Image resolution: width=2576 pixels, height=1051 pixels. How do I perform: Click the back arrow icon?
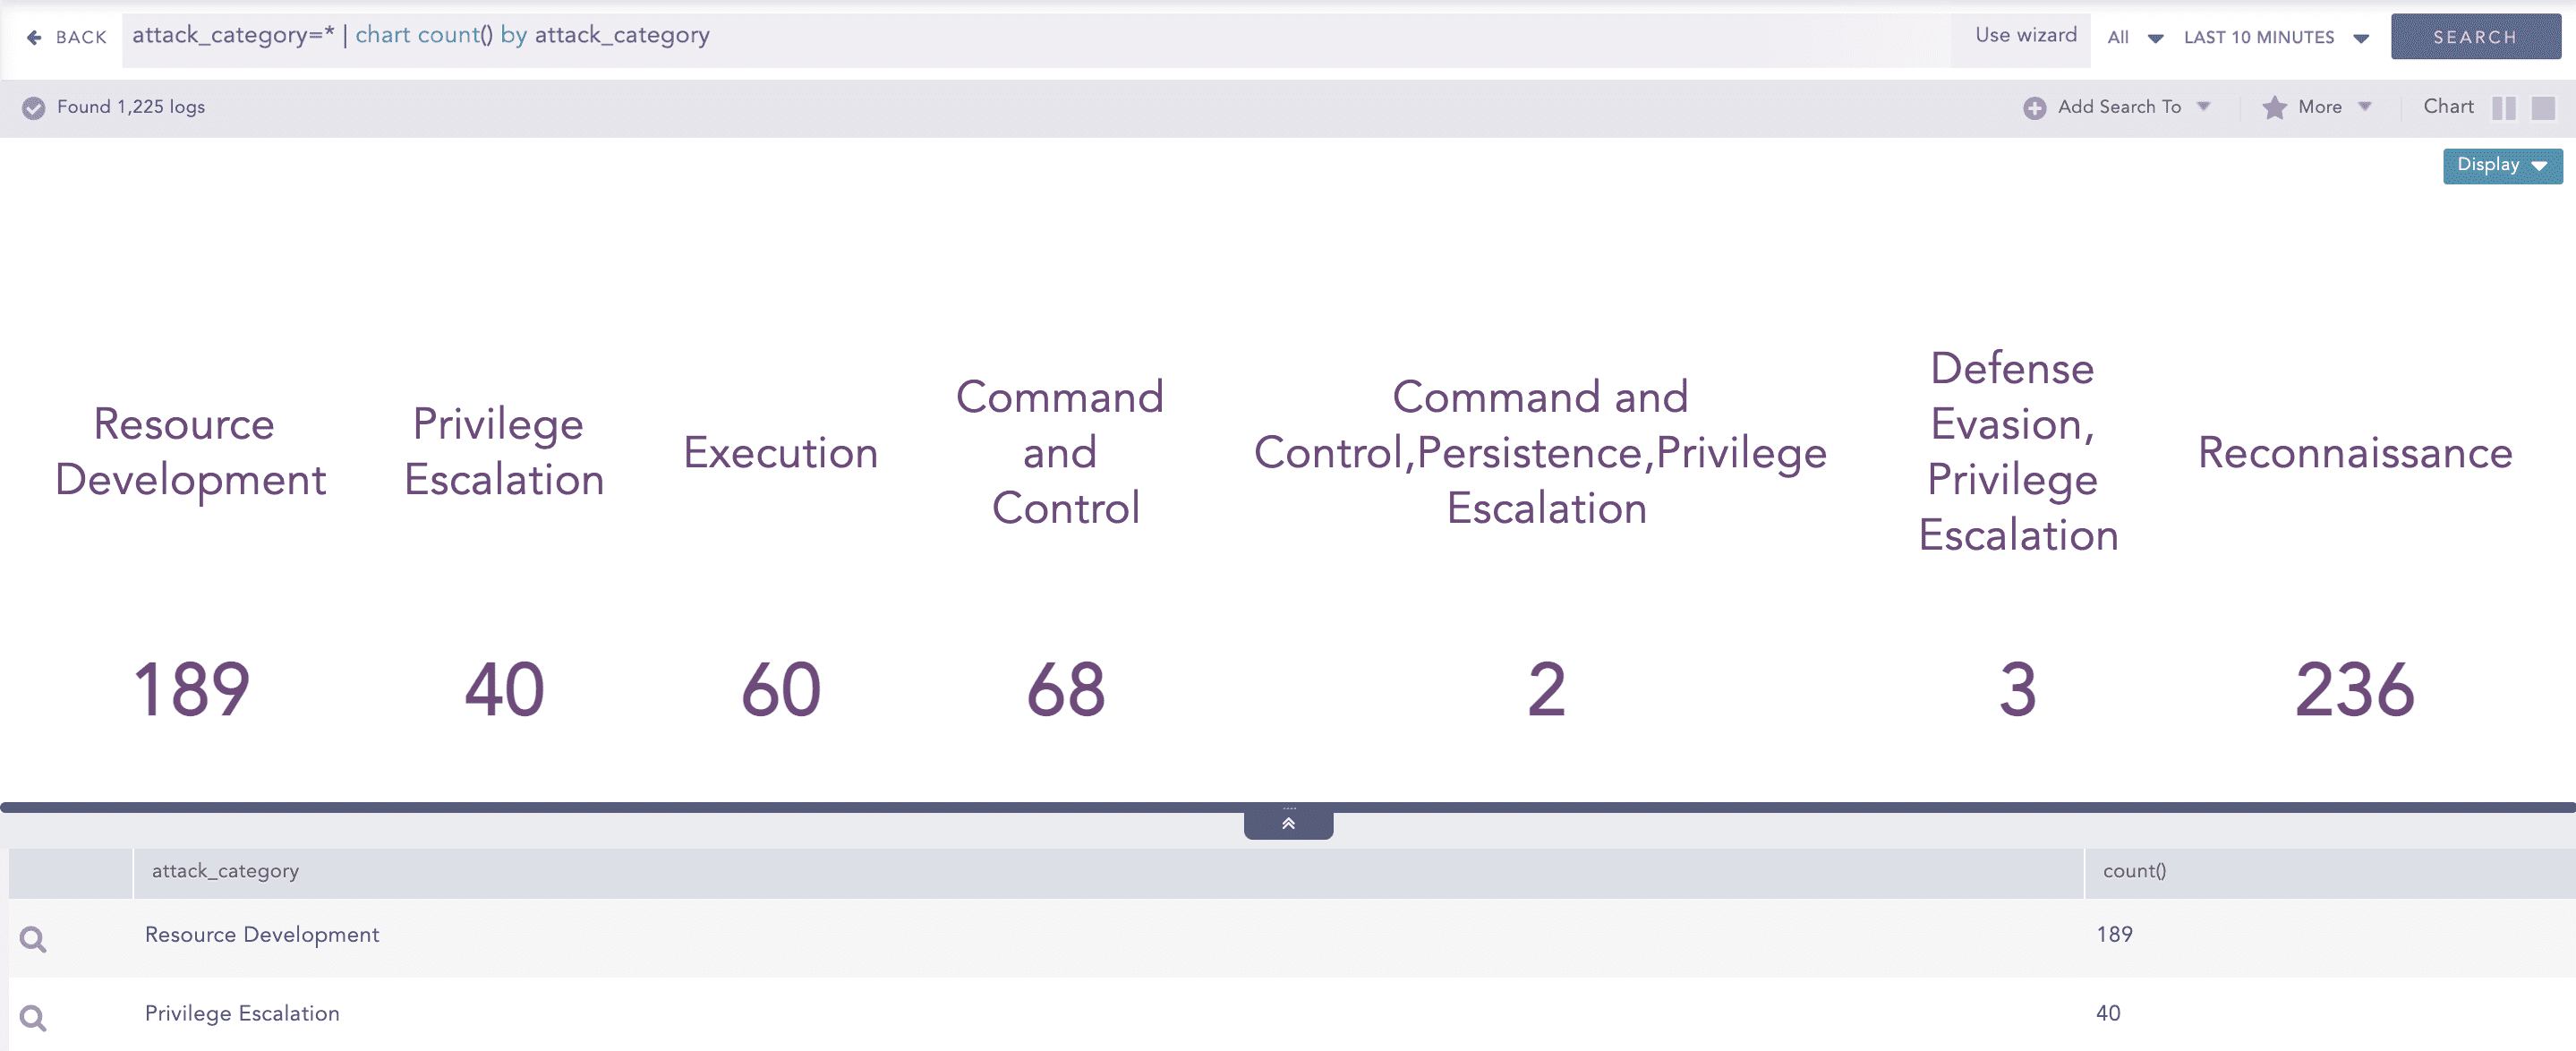tap(34, 38)
